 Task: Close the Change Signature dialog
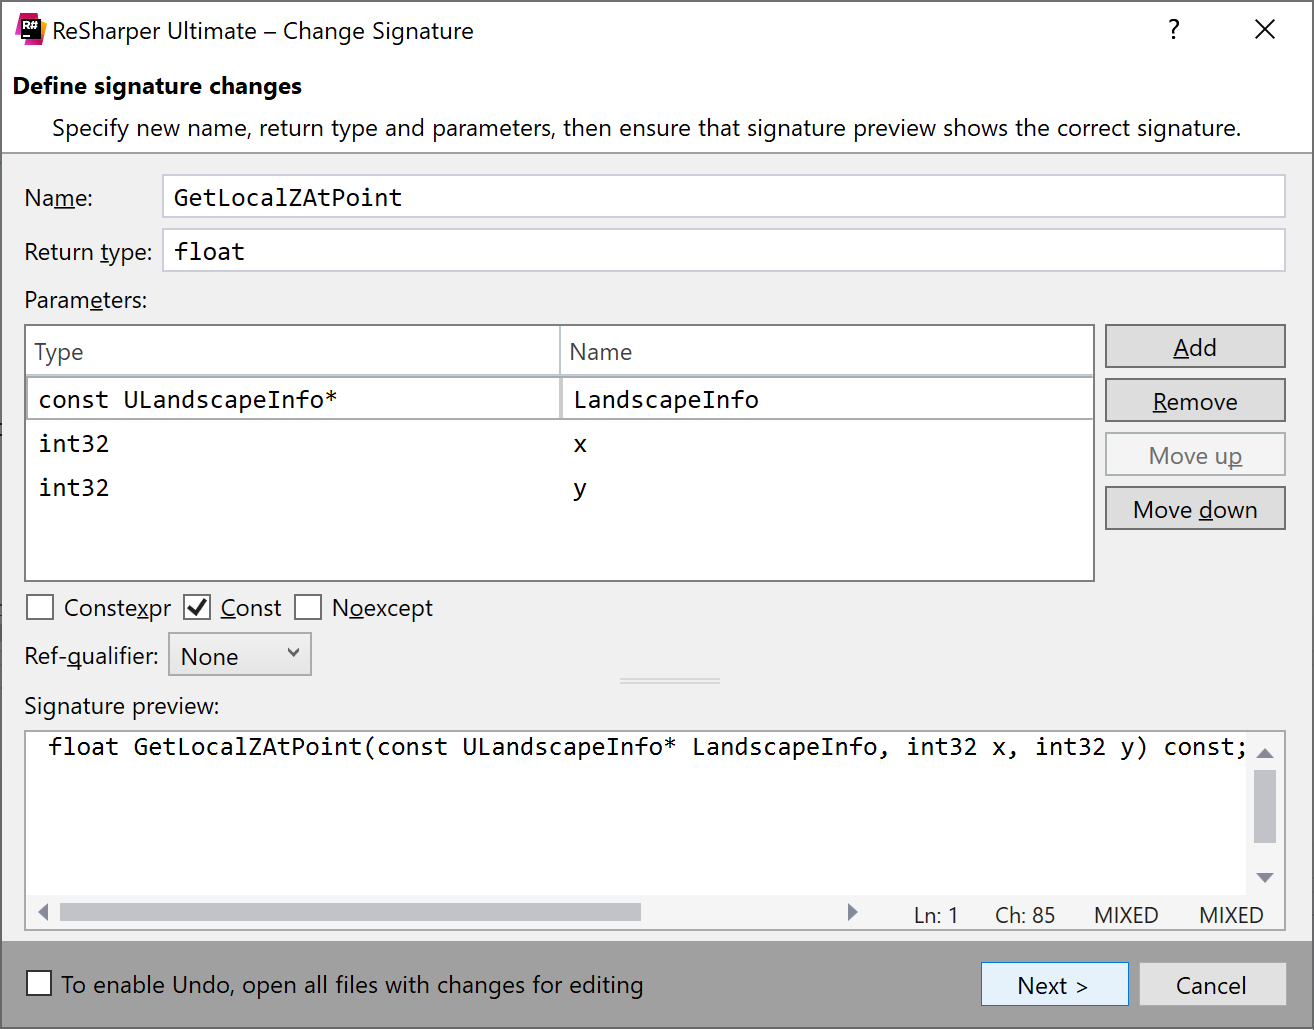pyautogui.click(x=1264, y=30)
